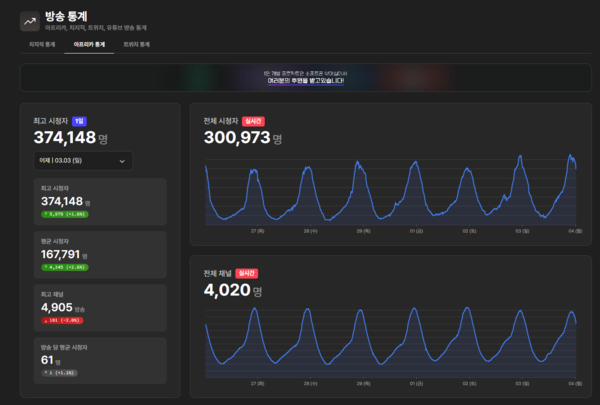Click the 방송 당 평균 시청자 stat card
600x405 pixels.
[x=99, y=360]
